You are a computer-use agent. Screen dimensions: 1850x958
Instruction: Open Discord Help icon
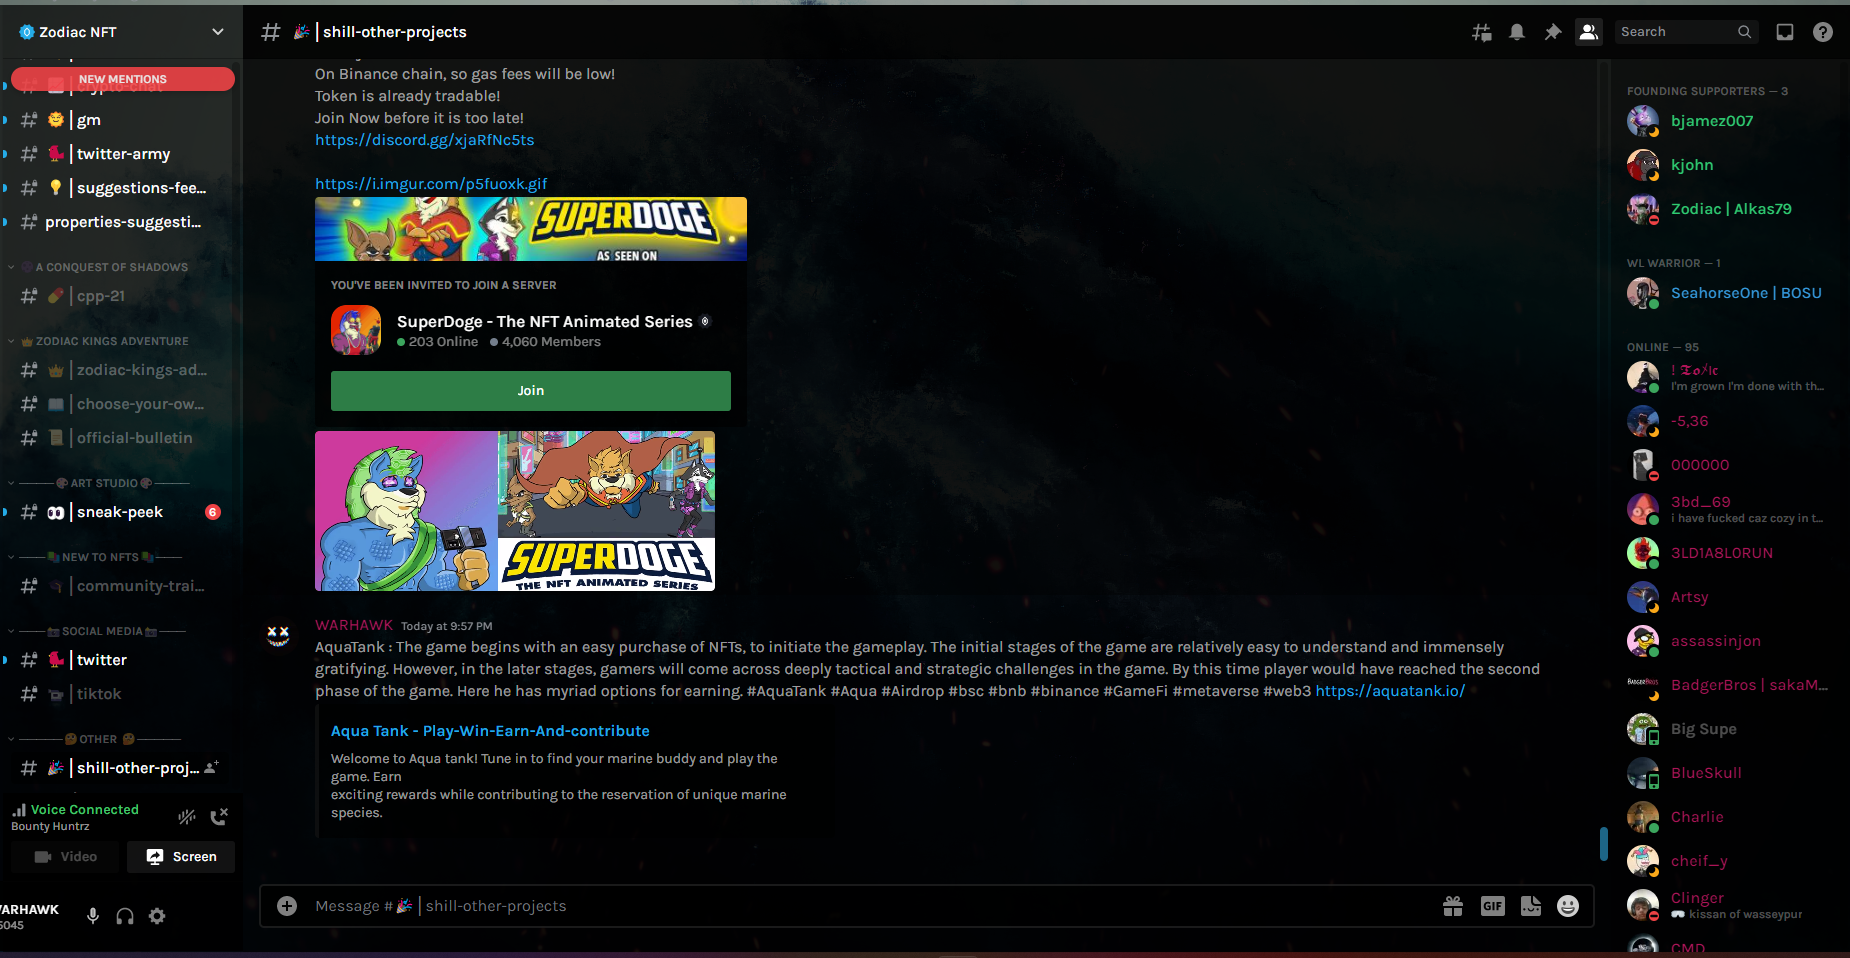pos(1823,32)
